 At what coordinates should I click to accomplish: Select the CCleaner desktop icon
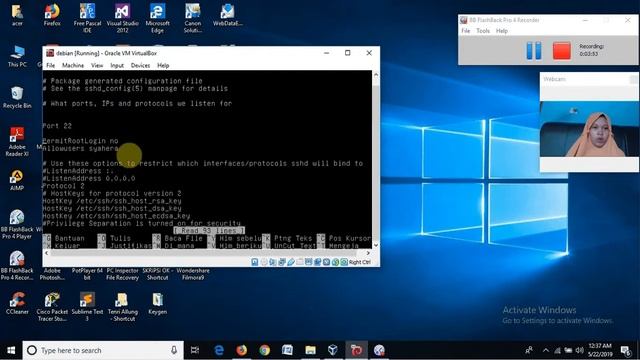pos(17,303)
